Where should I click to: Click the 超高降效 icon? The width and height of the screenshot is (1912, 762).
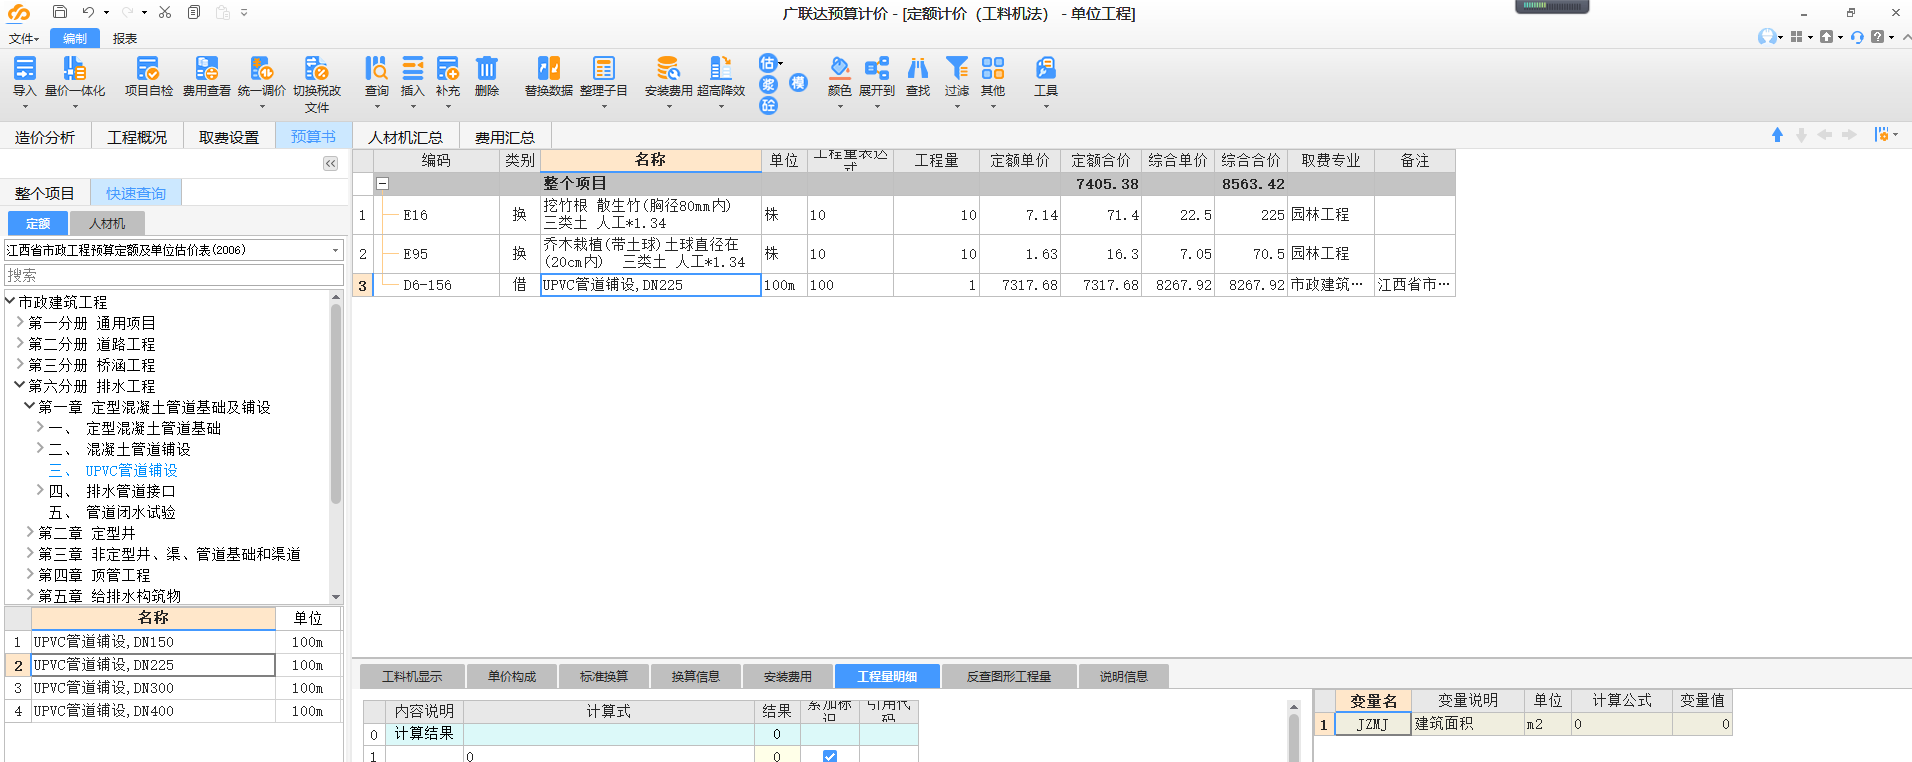tap(720, 68)
